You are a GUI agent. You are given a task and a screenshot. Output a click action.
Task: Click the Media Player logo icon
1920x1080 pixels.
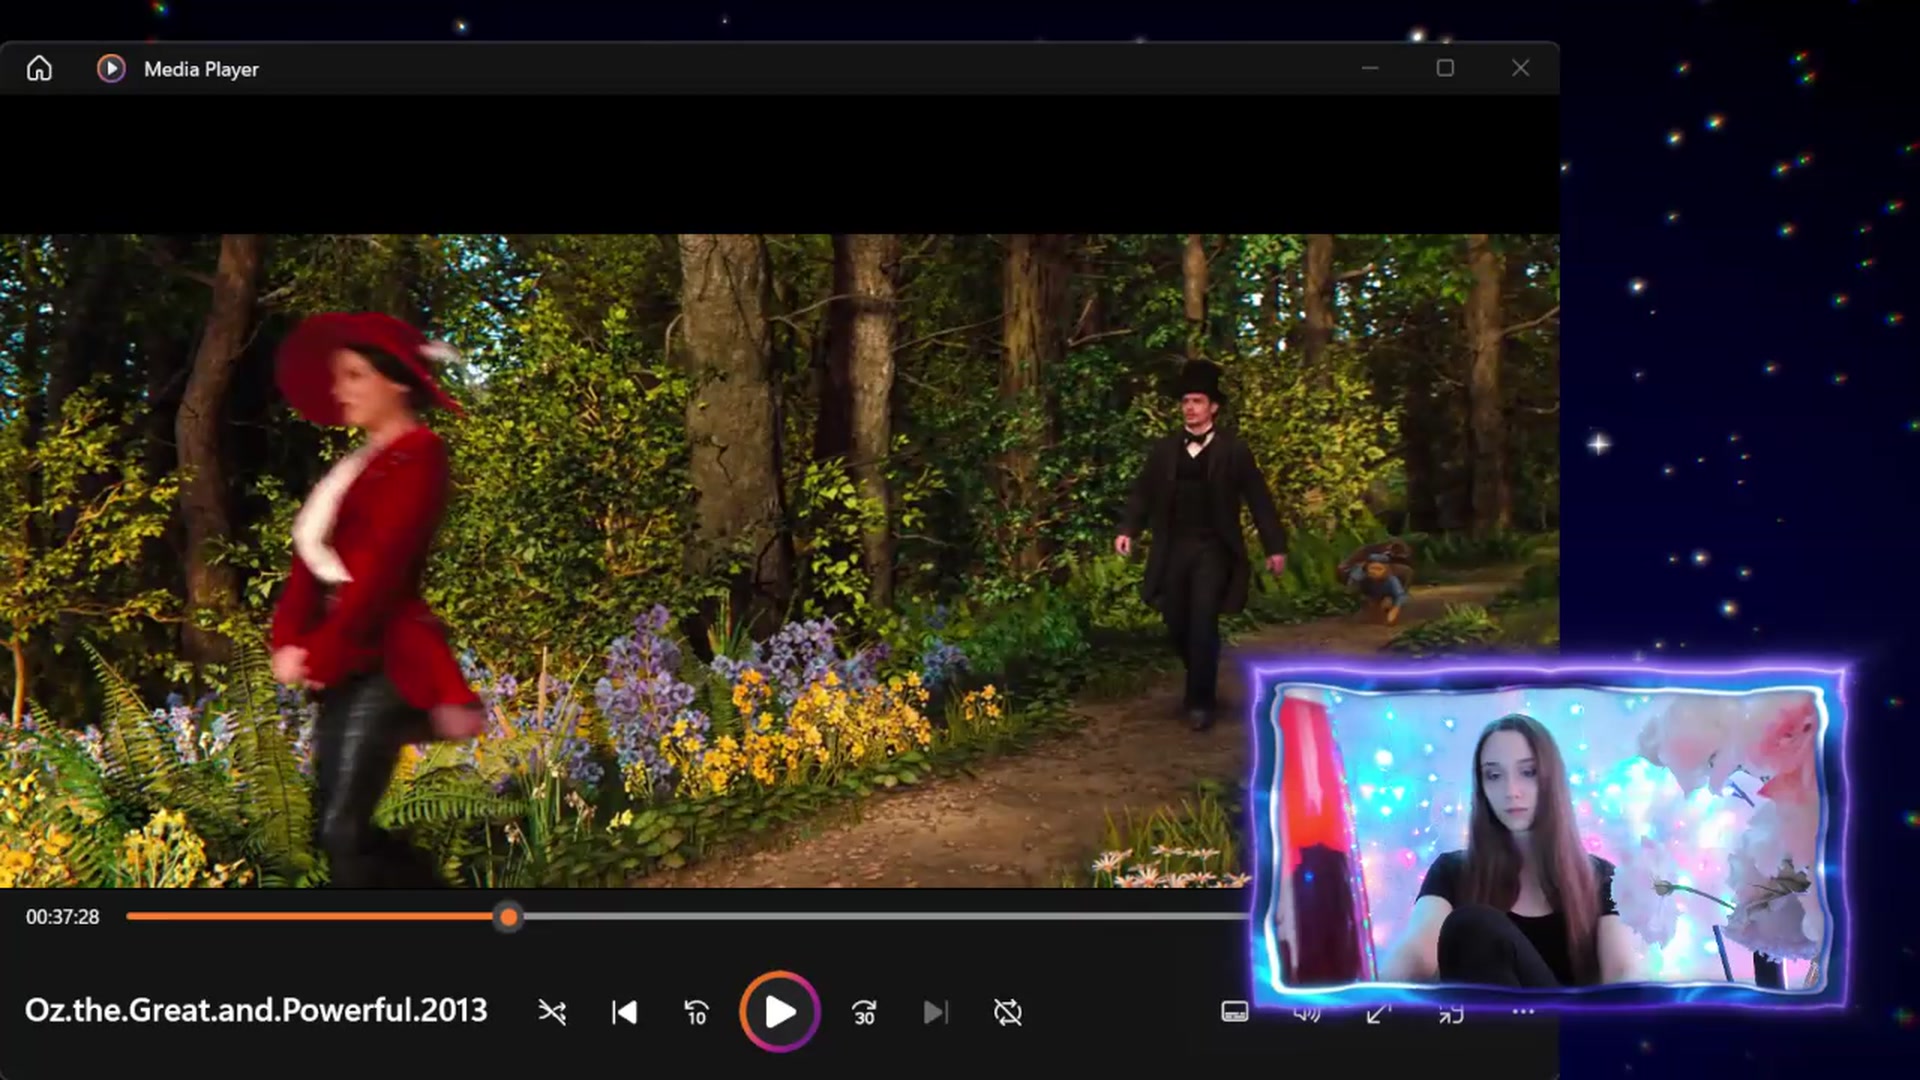tap(111, 68)
